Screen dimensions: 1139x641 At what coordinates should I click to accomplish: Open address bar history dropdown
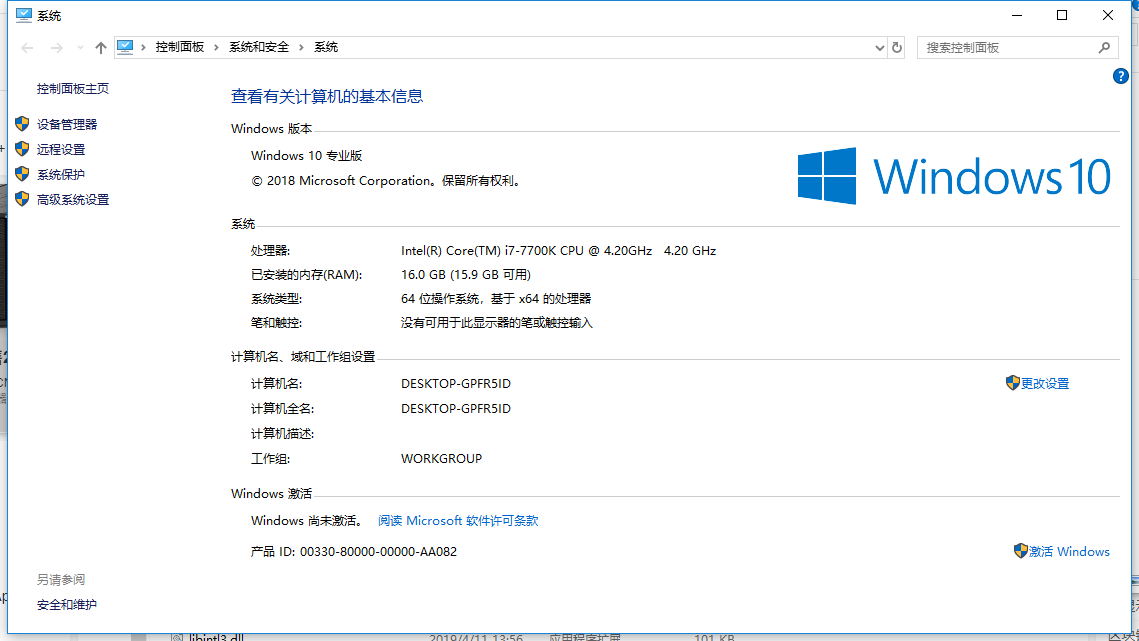point(880,48)
